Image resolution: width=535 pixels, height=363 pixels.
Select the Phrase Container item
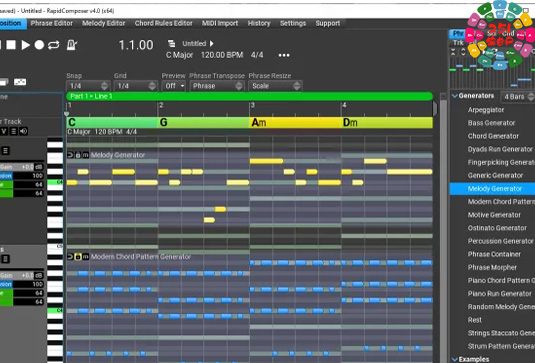(494, 254)
